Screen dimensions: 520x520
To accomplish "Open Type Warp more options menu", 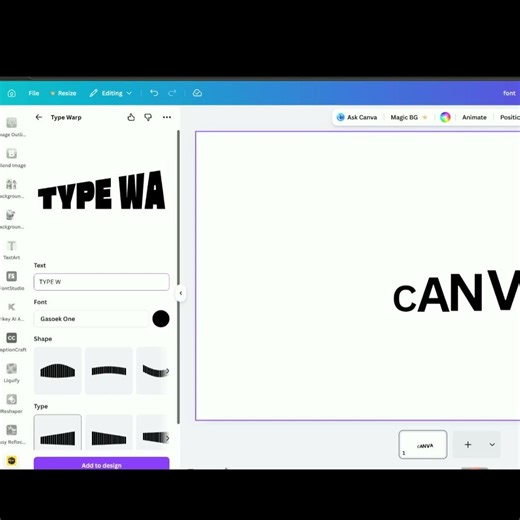I will (x=167, y=117).
